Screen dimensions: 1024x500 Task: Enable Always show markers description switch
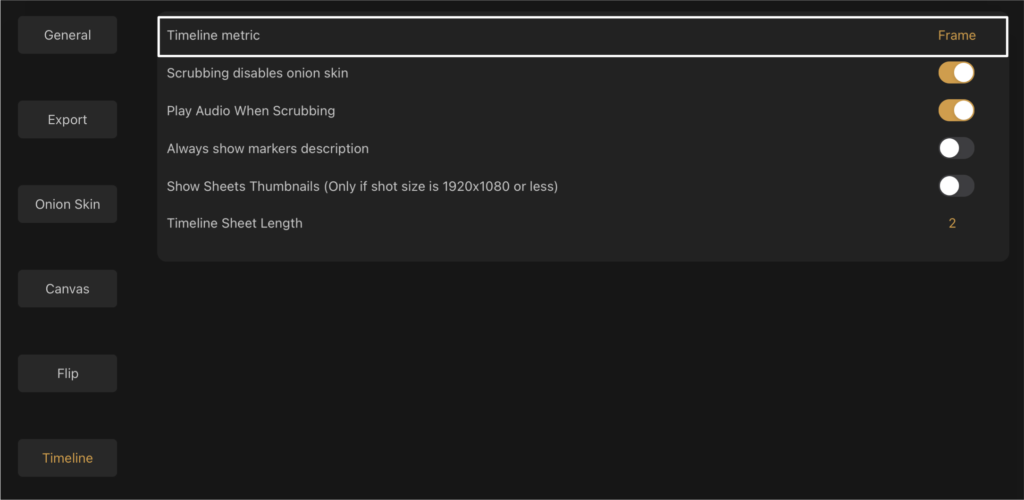tap(956, 148)
